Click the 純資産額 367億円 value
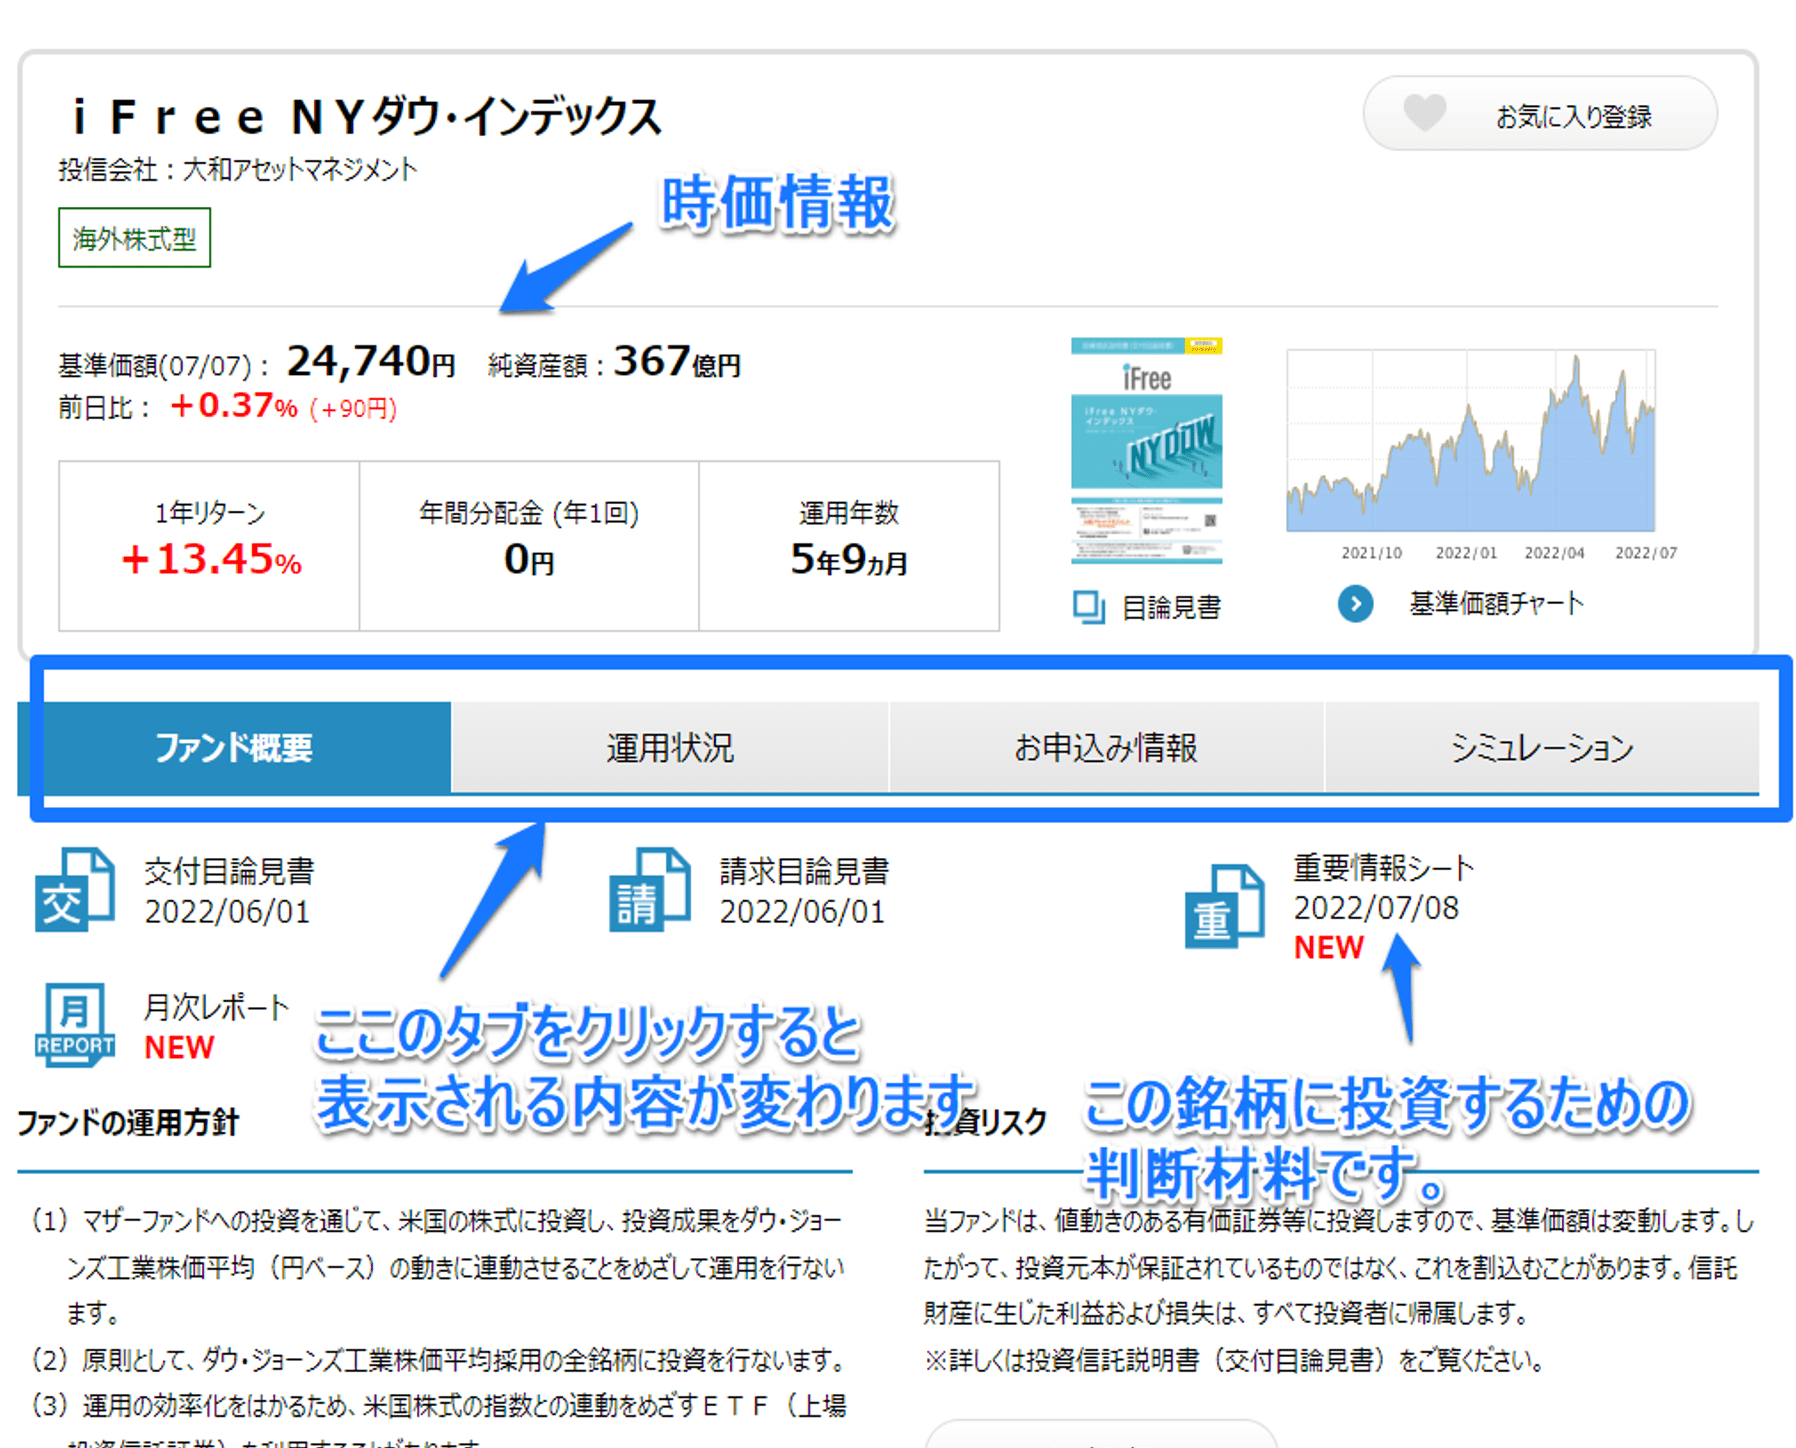Image resolution: width=1796 pixels, height=1448 pixels. 614,362
